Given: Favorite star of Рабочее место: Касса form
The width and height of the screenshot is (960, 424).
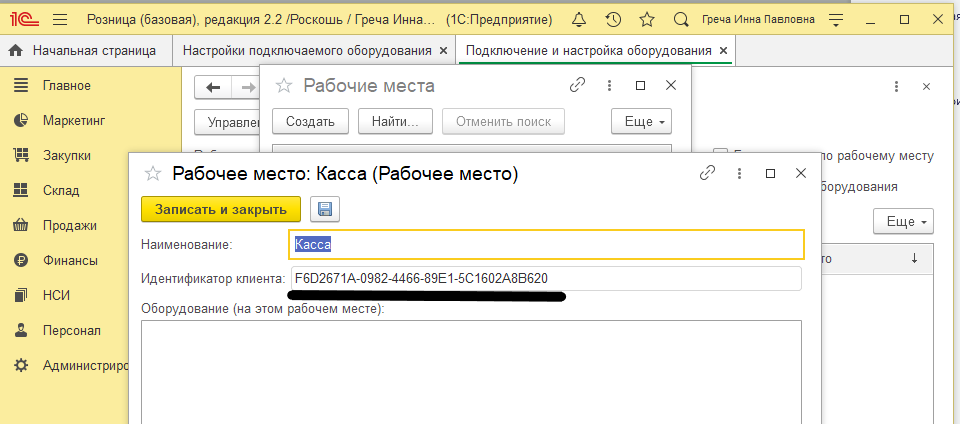Looking at the screenshot, I should point(152,174).
